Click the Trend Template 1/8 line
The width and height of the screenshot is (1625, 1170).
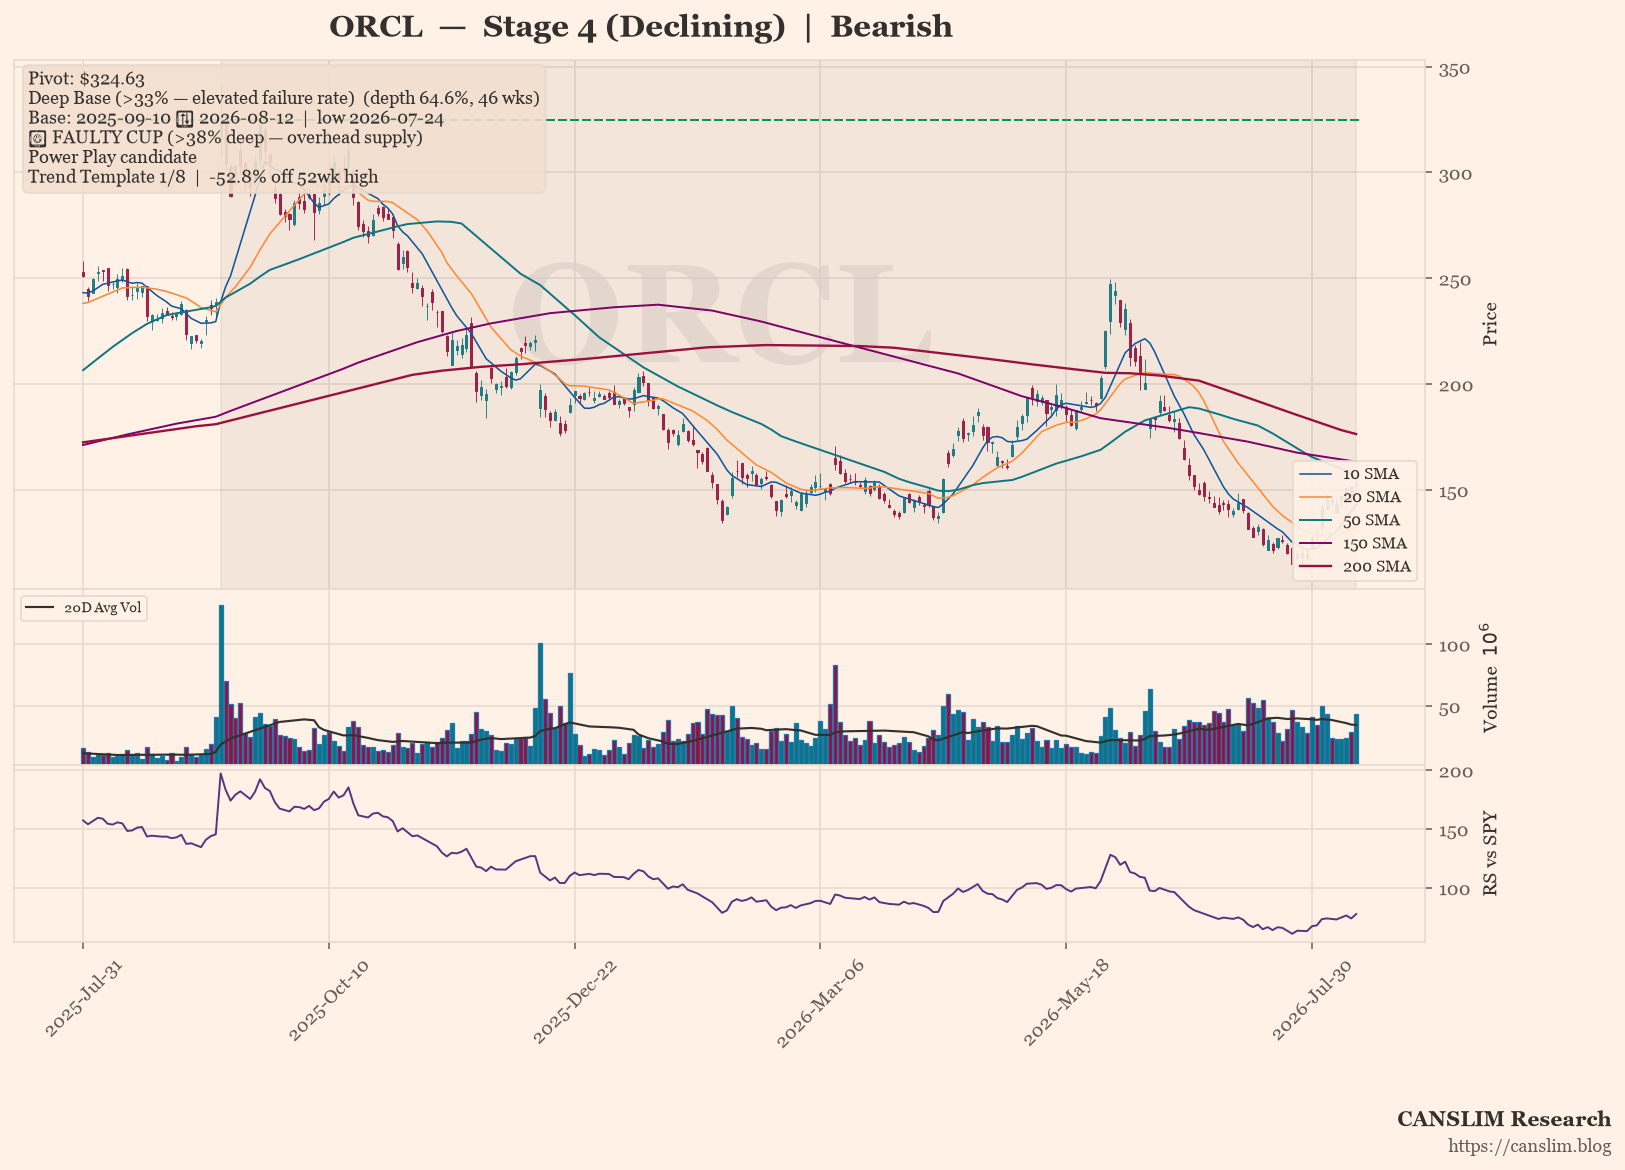click(203, 177)
